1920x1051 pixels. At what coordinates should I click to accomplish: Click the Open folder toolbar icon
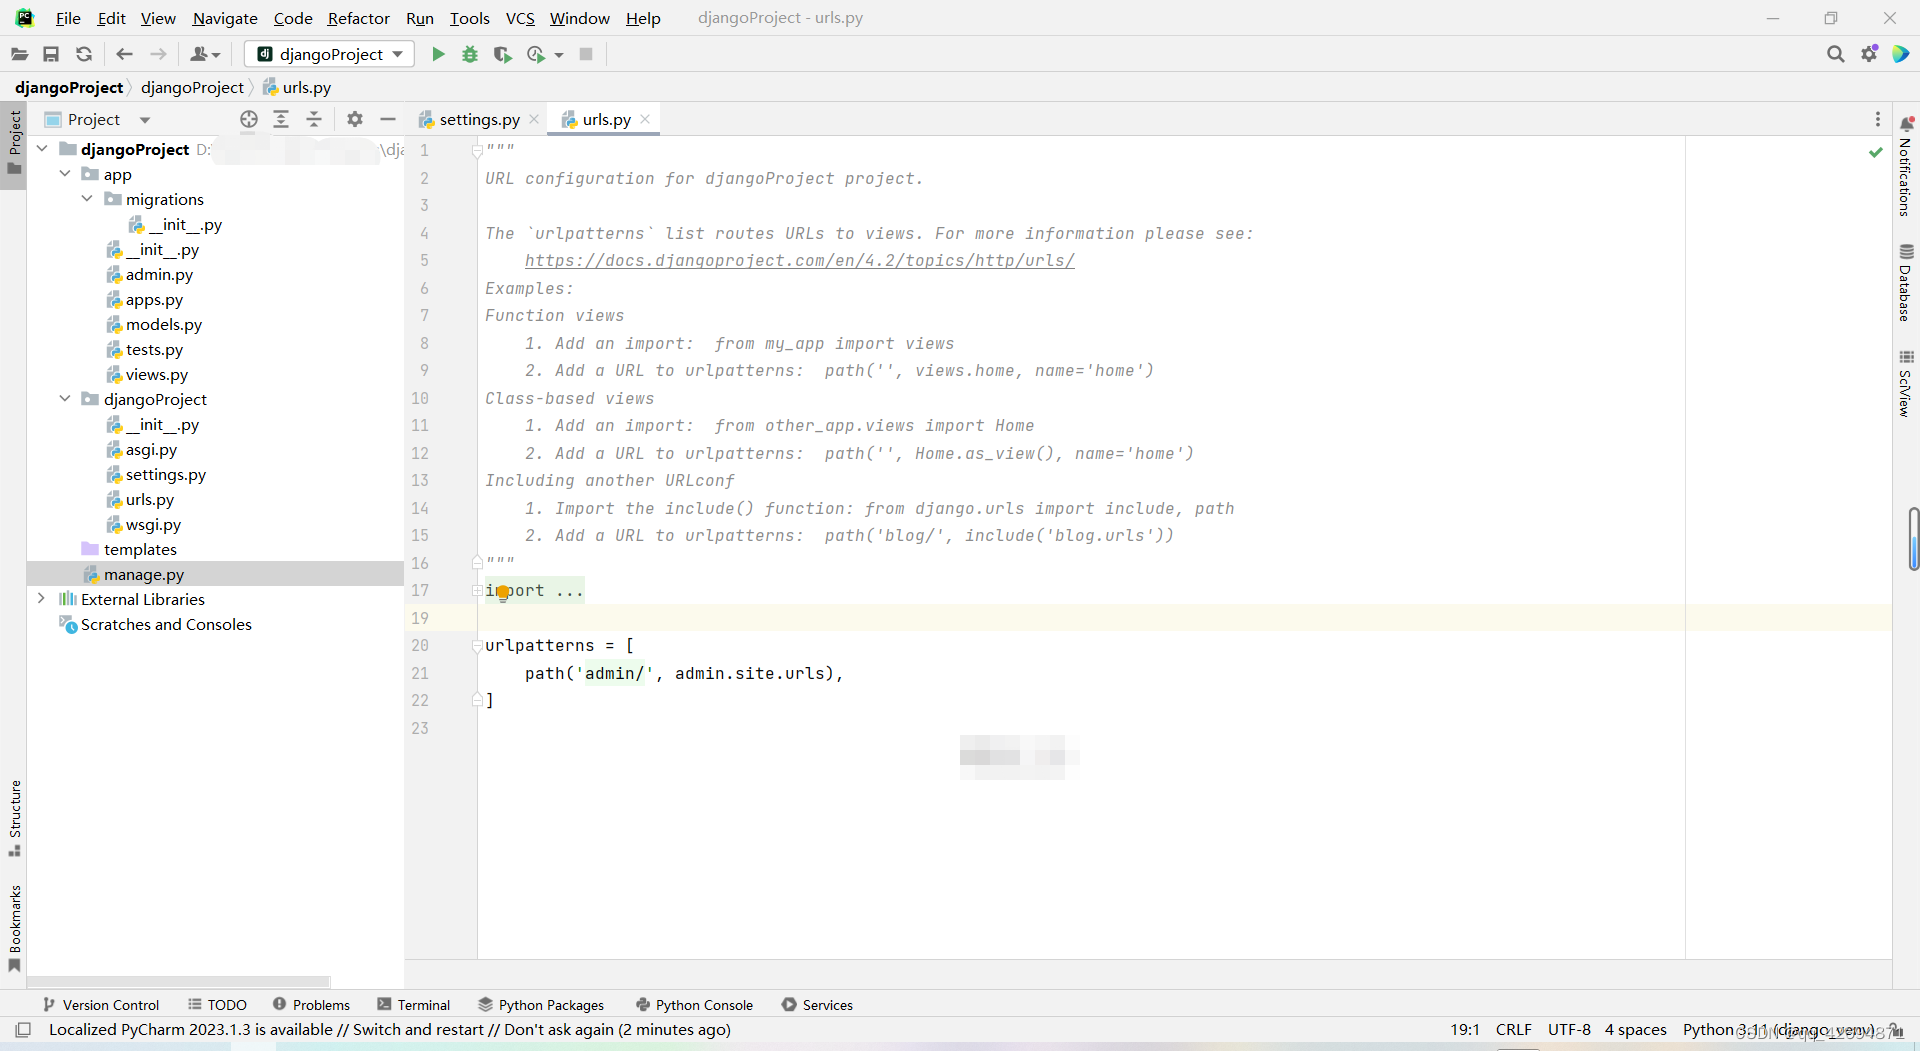pos(19,54)
